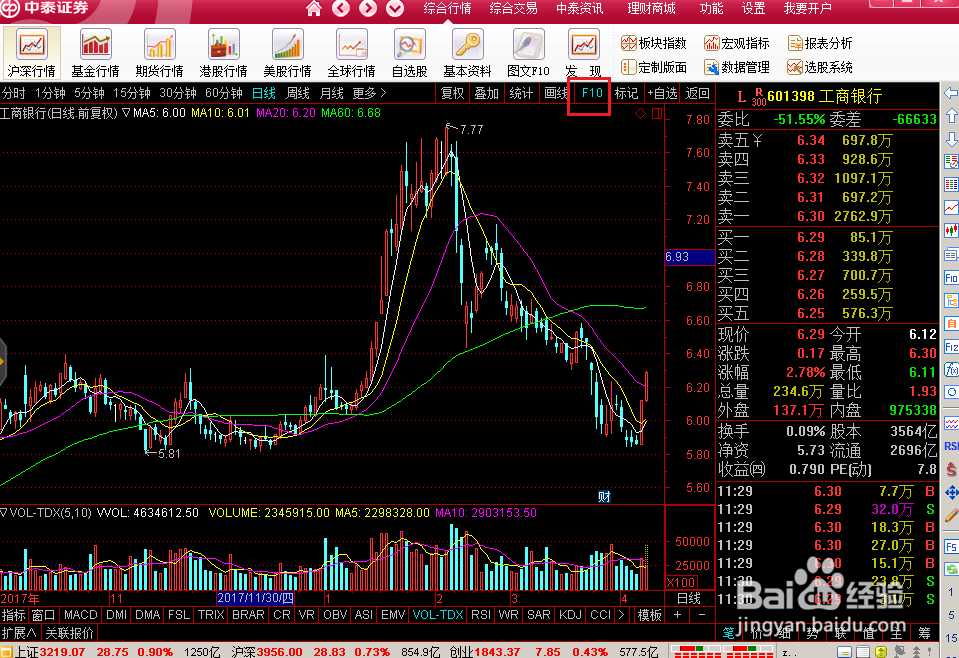Open the top down-arrow circle menu

click(394, 9)
